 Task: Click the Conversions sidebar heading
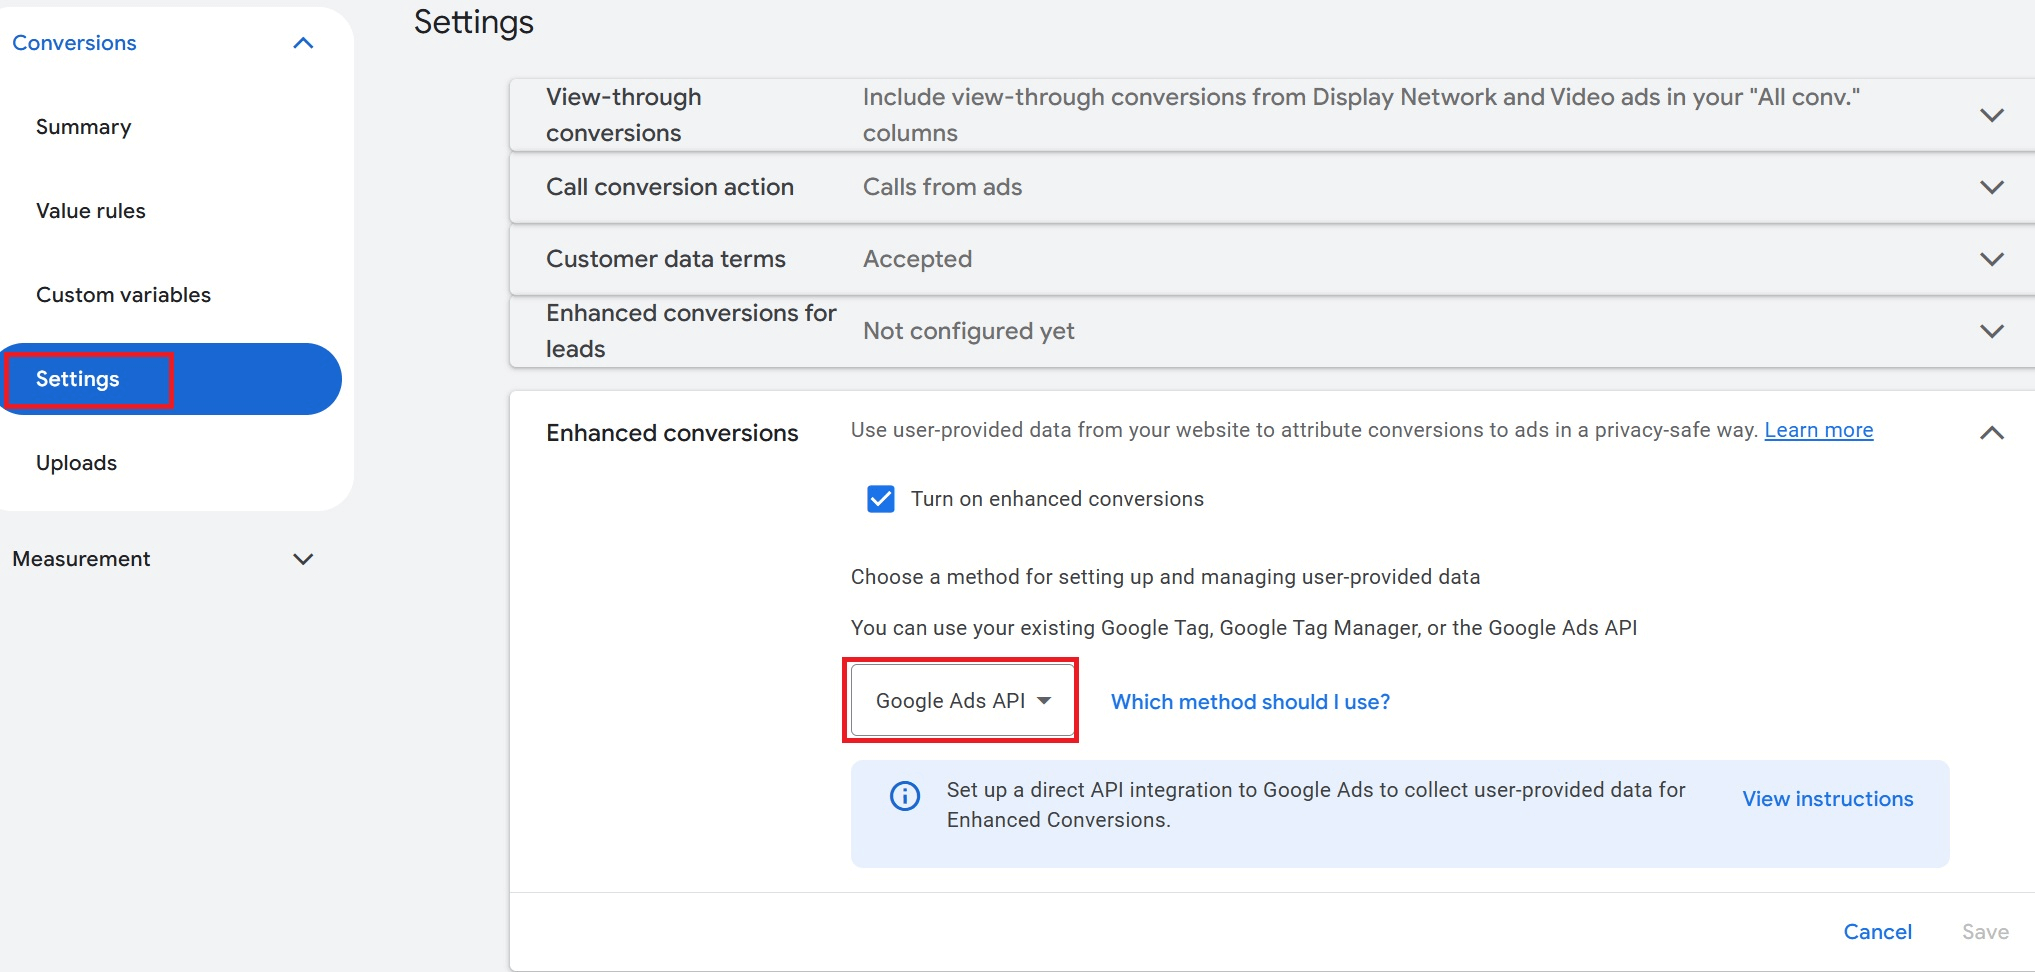point(74,43)
